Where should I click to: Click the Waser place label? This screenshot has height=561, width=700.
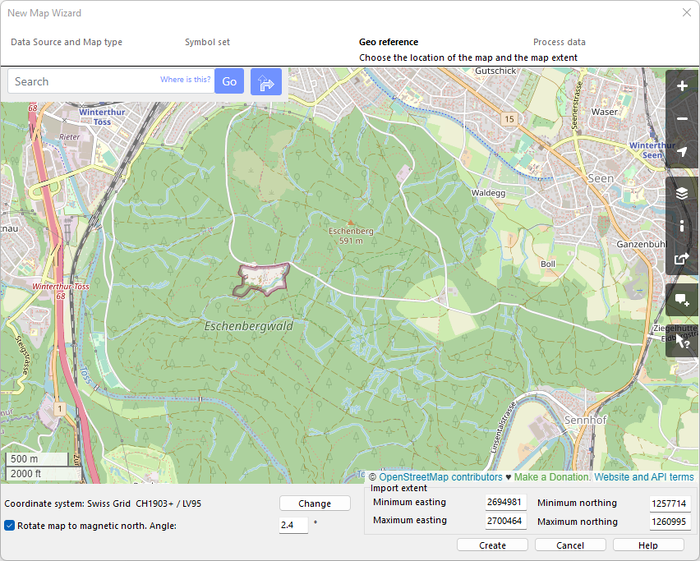604,112
